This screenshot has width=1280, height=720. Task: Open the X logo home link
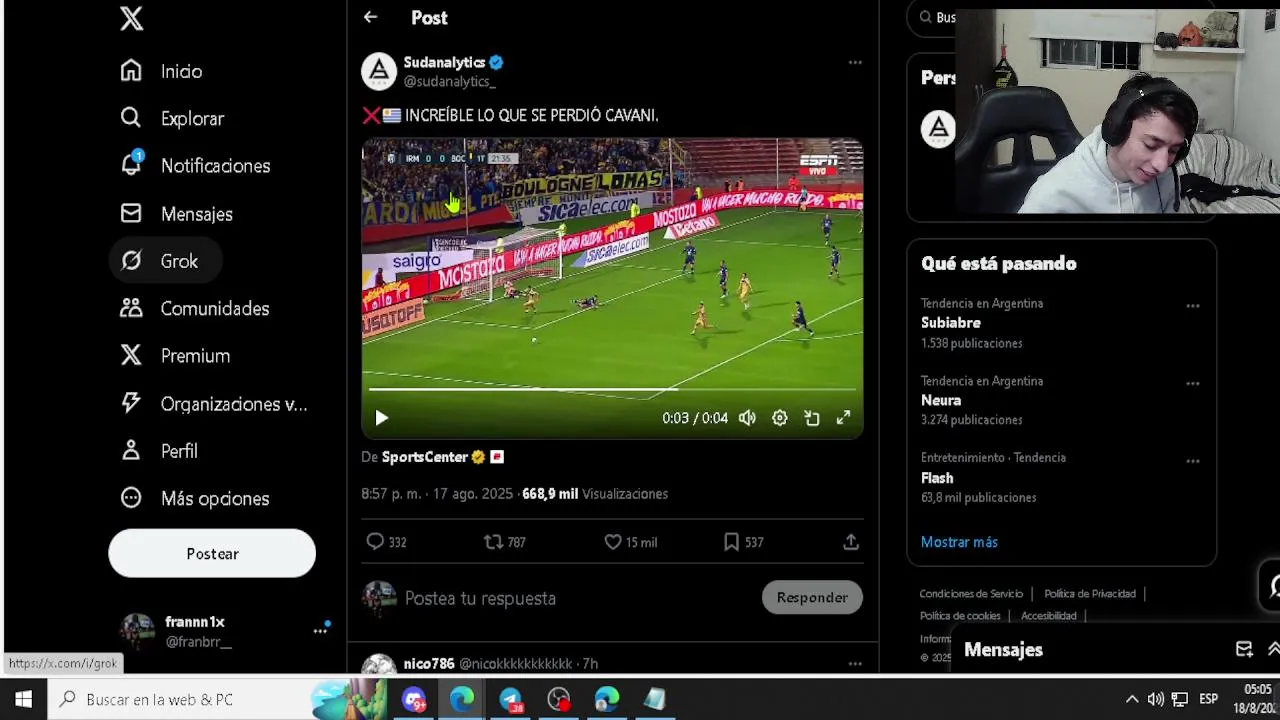pos(132,18)
